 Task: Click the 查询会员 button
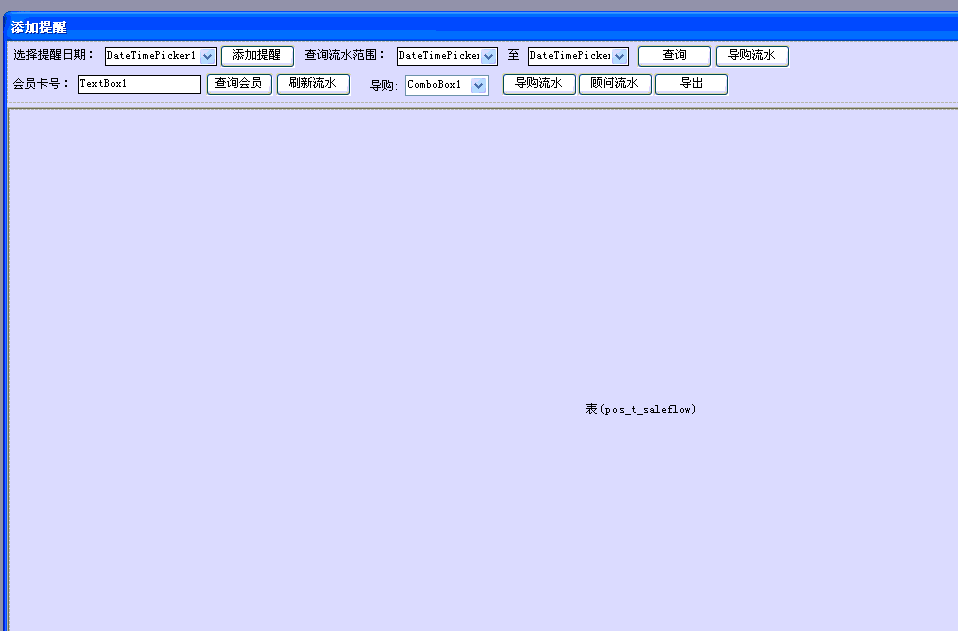tap(239, 84)
